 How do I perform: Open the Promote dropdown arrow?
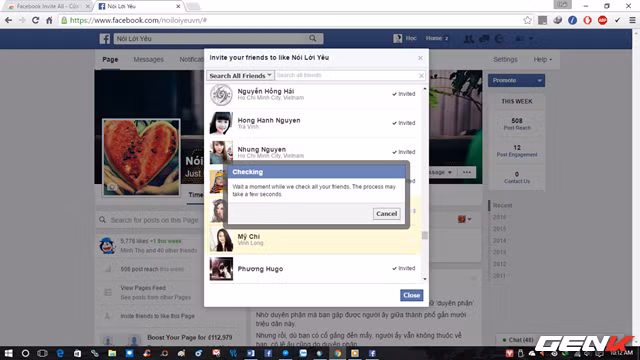[x=540, y=80]
